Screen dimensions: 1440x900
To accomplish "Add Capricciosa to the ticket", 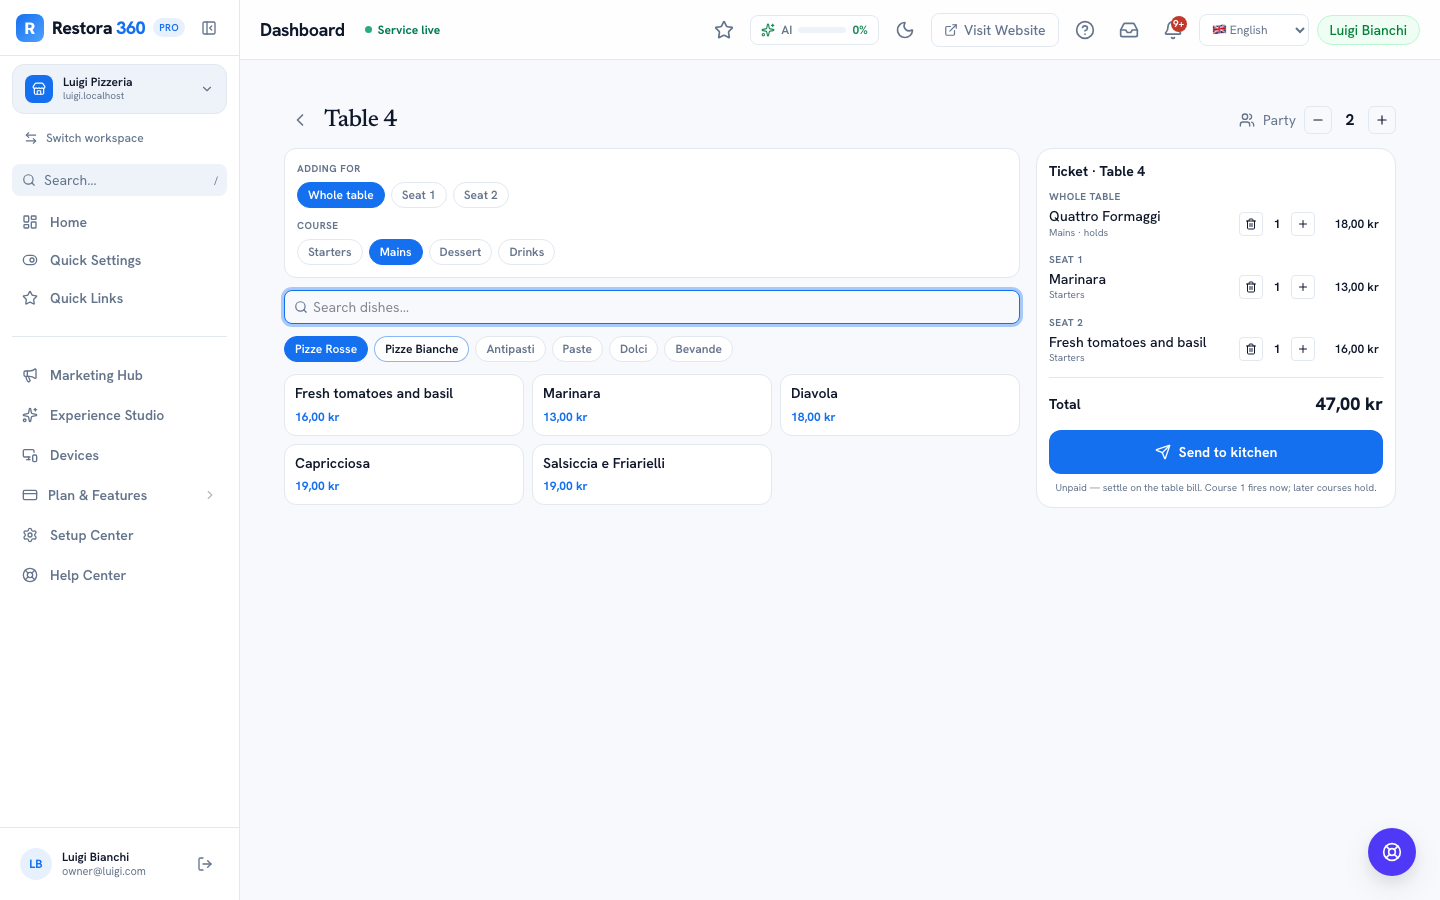I will tap(404, 474).
